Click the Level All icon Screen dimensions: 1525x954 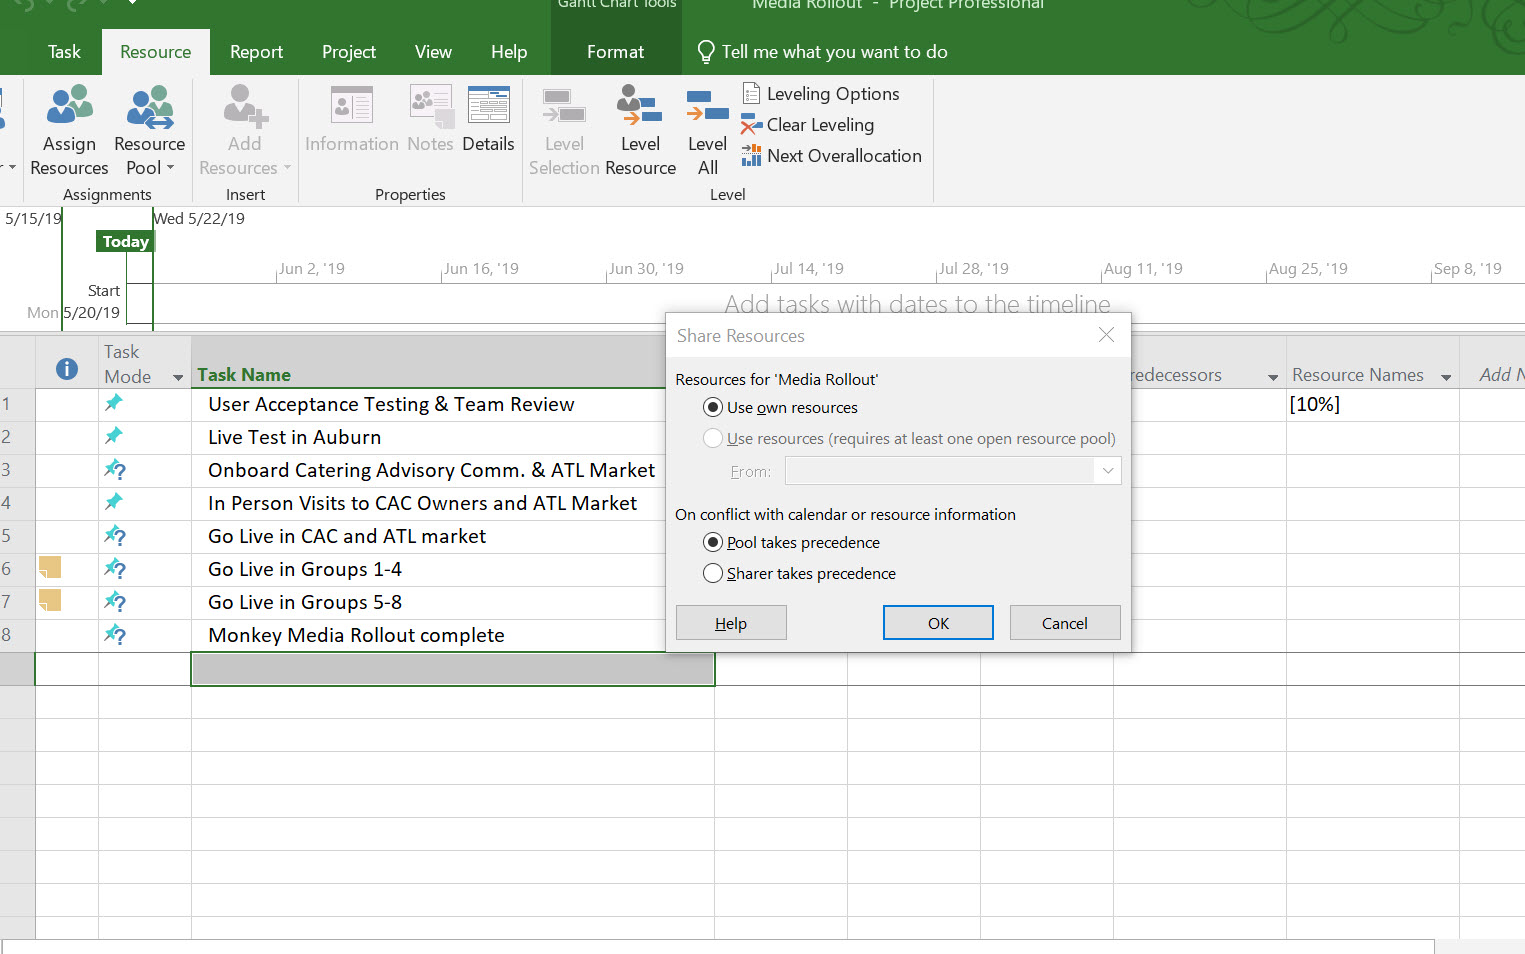click(707, 105)
